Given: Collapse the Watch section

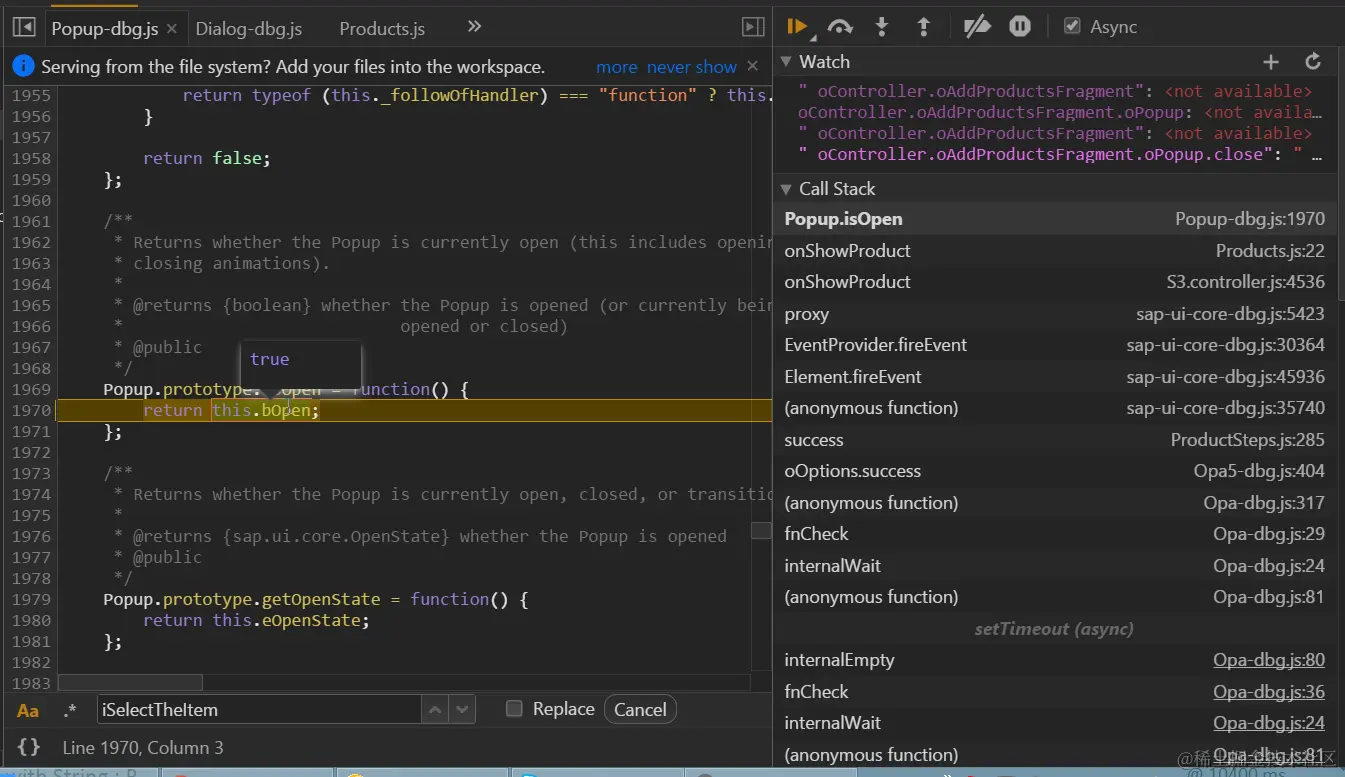Looking at the screenshot, I should click(x=786, y=62).
